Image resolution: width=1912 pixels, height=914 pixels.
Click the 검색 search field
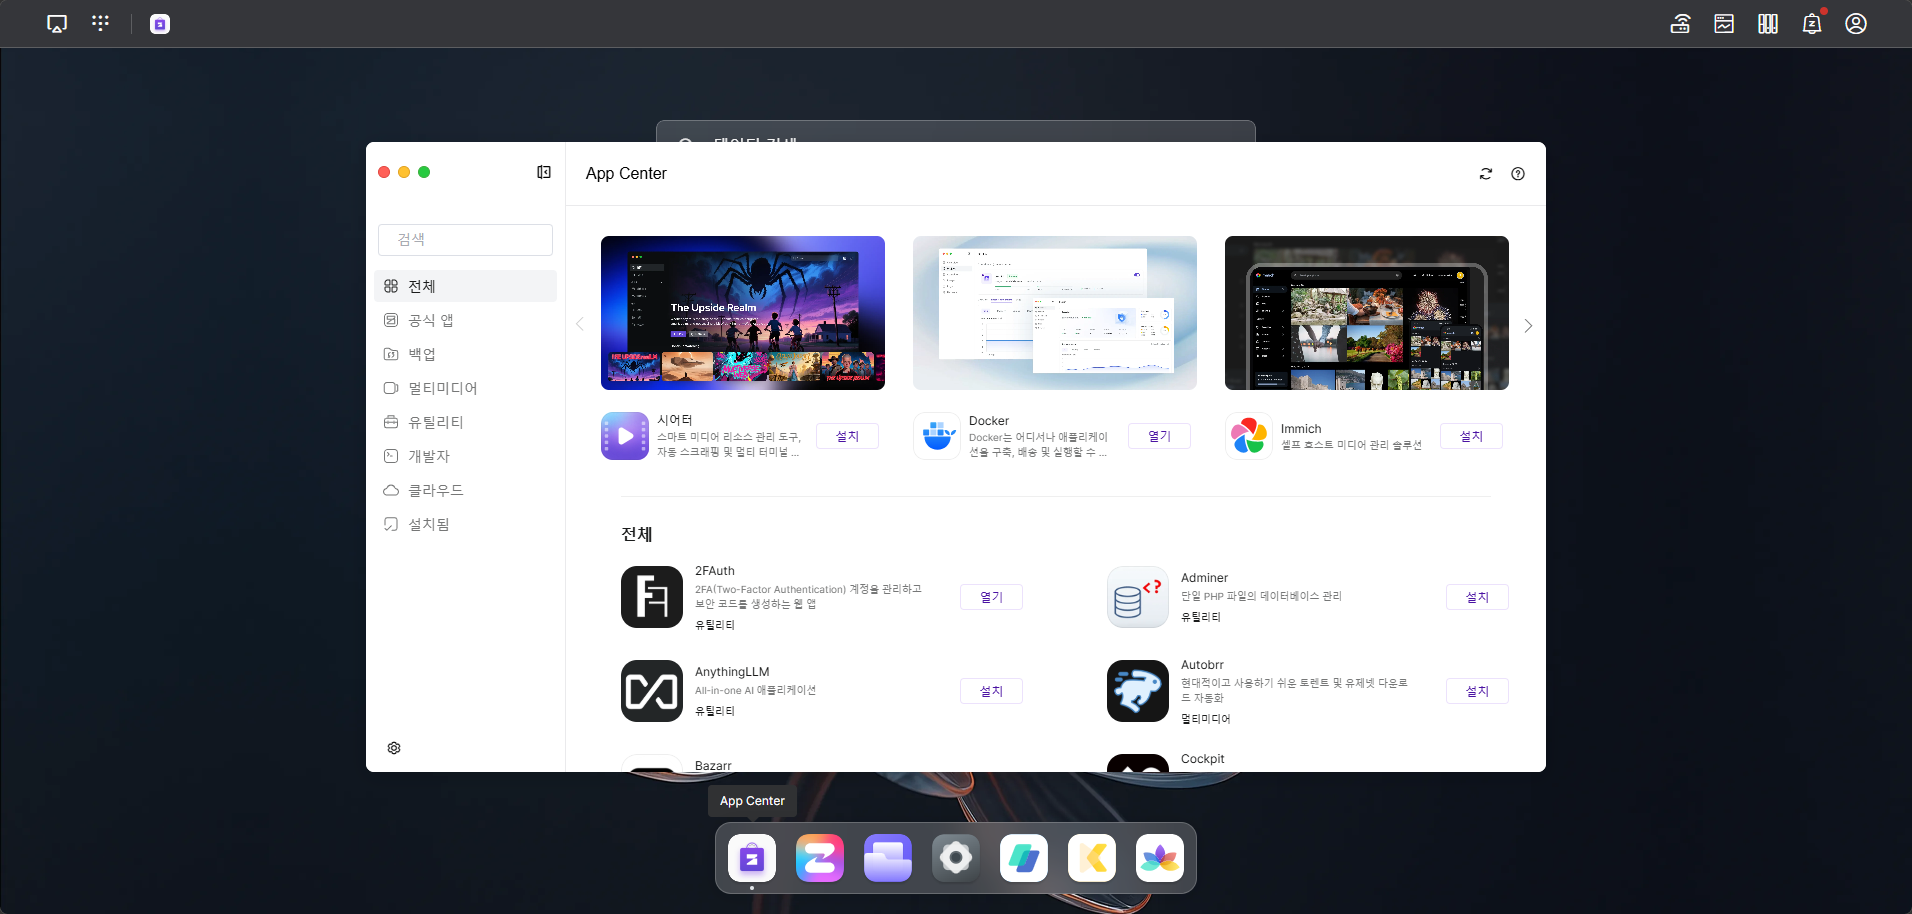point(465,240)
